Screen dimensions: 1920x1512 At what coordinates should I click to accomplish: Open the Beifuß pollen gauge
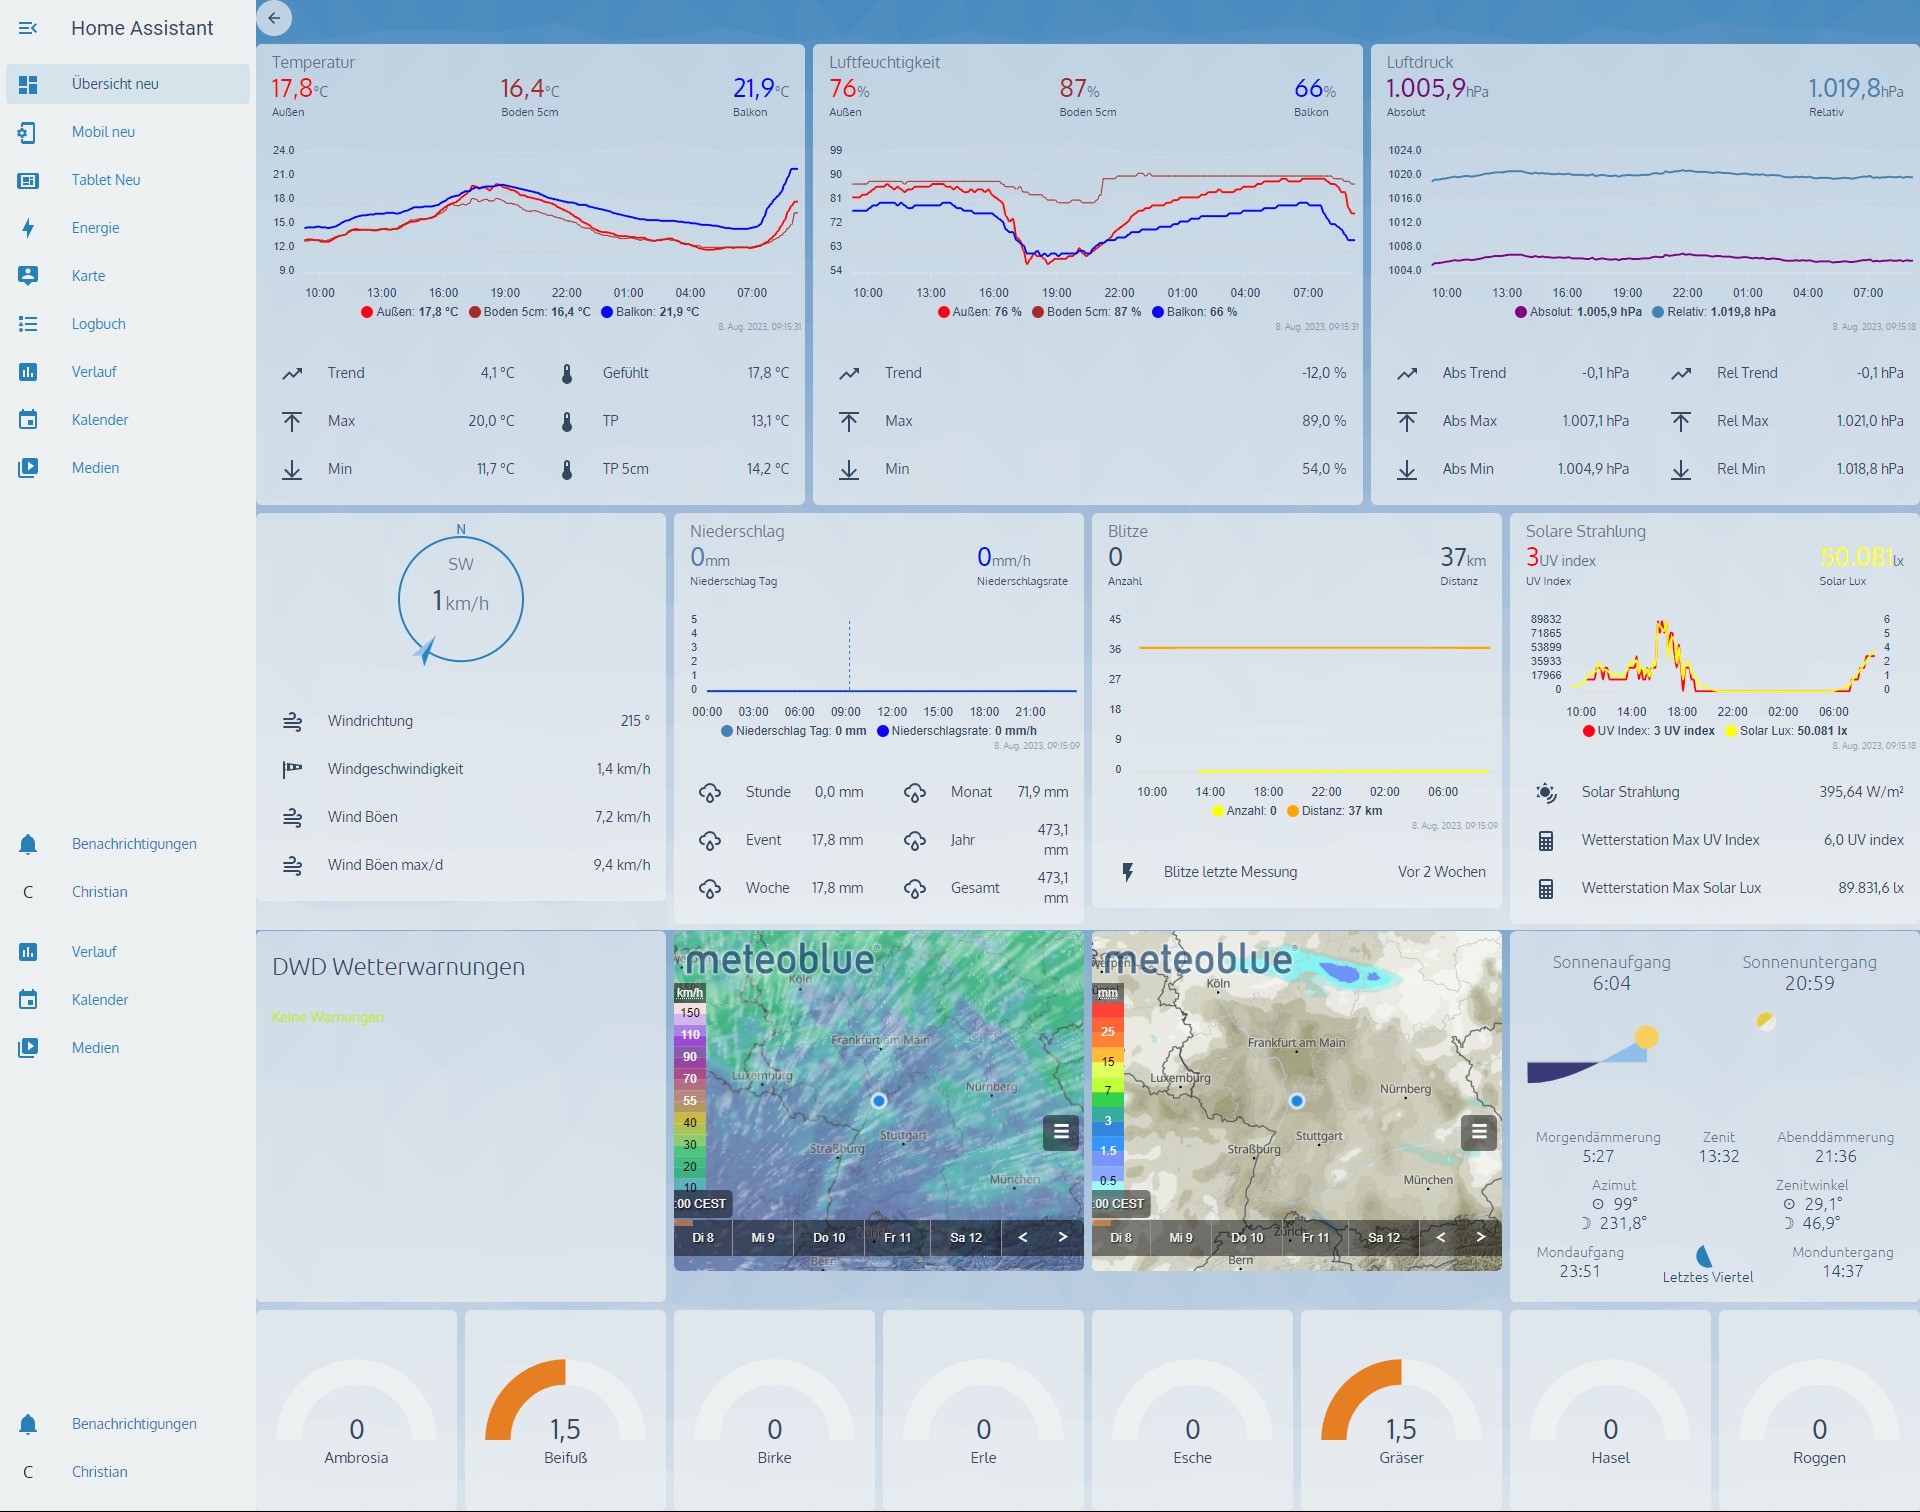click(x=566, y=1412)
